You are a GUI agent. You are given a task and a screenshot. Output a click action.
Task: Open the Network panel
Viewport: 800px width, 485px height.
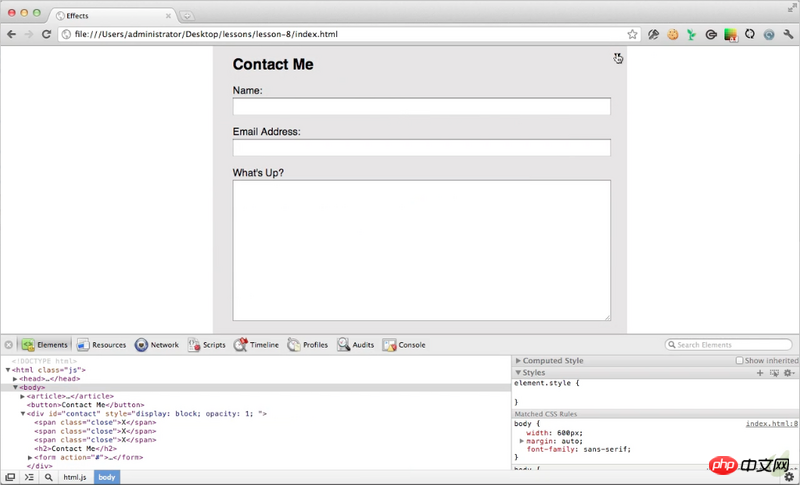coord(157,345)
